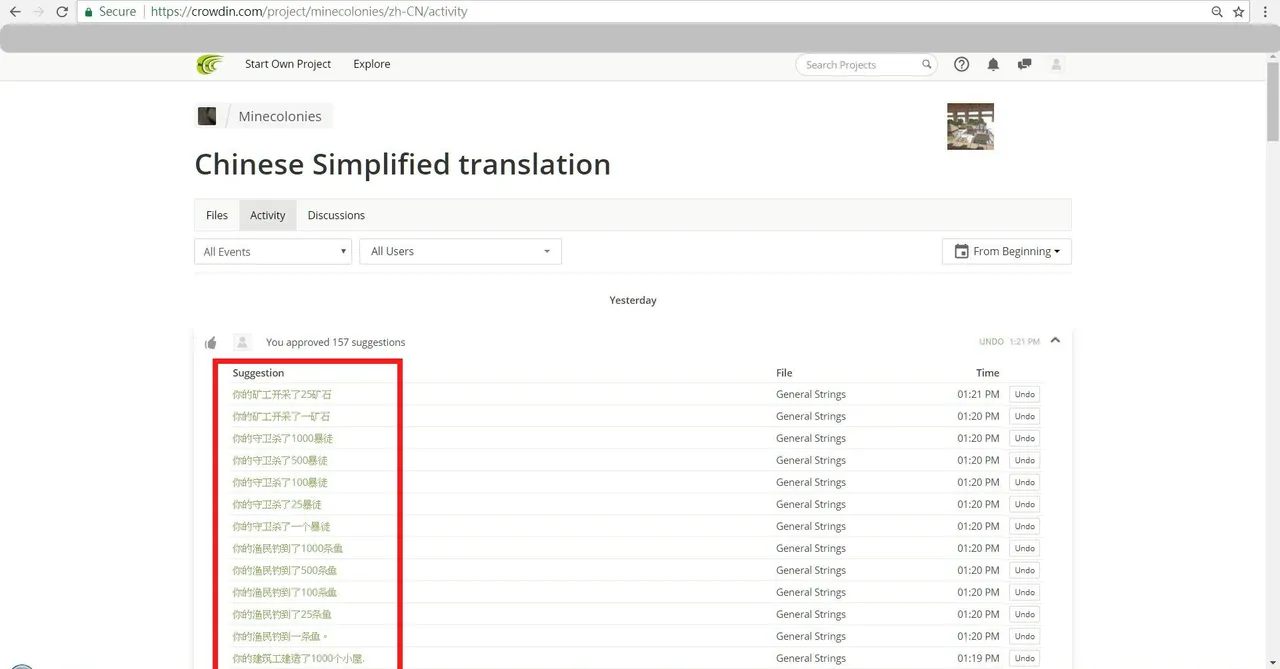Undo approval of 你的守卫杀了1000暴徒
Viewport: 1280px width, 669px height.
(1024, 438)
